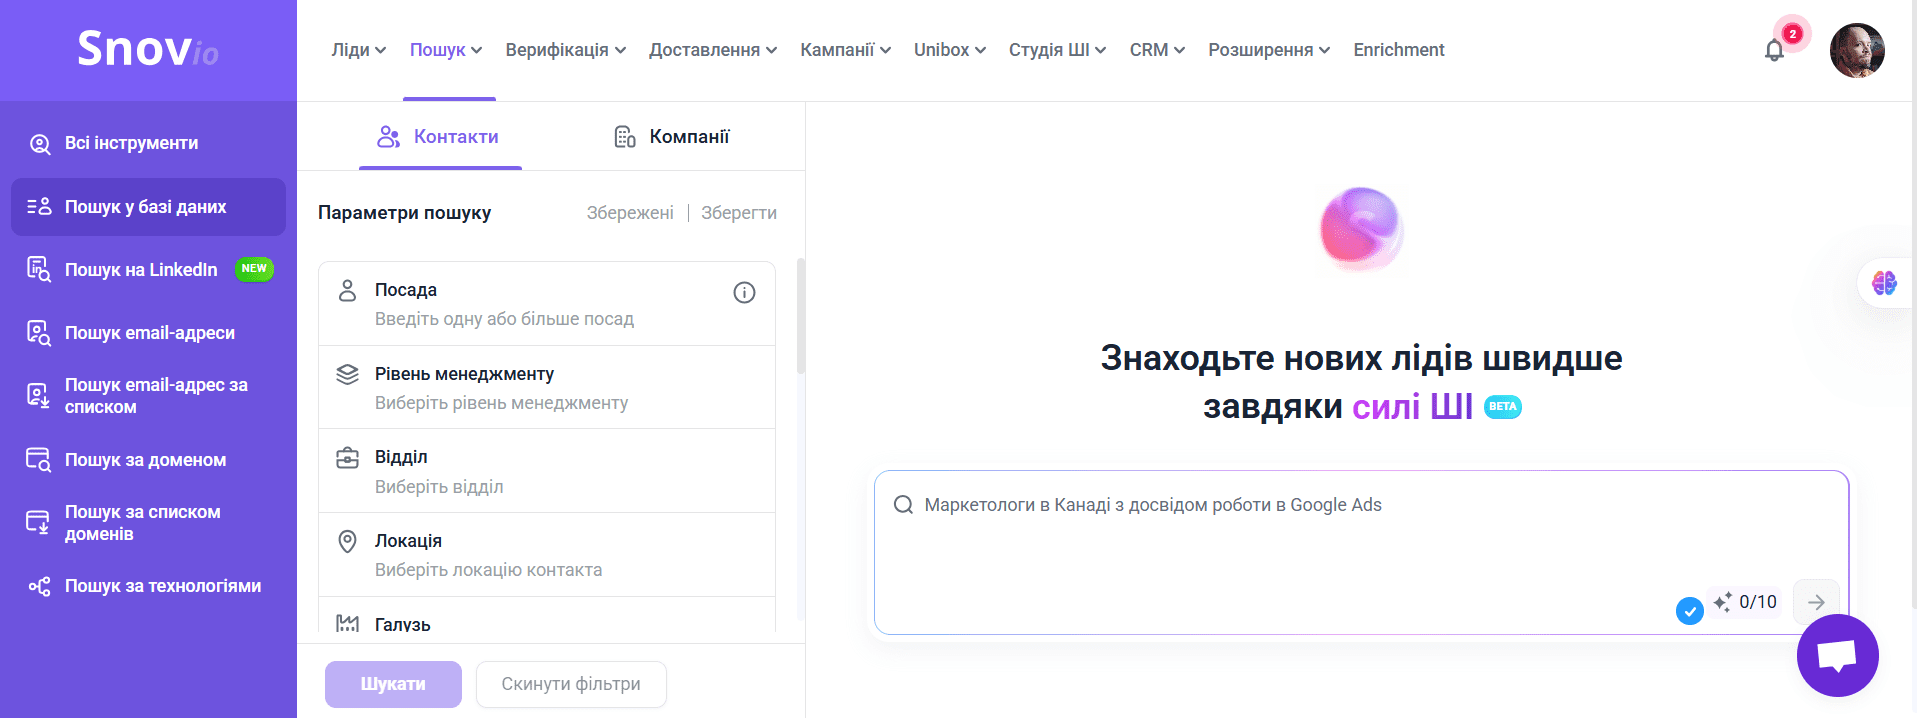This screenshot has height=718, width=1917.
Task: Expand the Ліди menu
Action: coord(359,50)
